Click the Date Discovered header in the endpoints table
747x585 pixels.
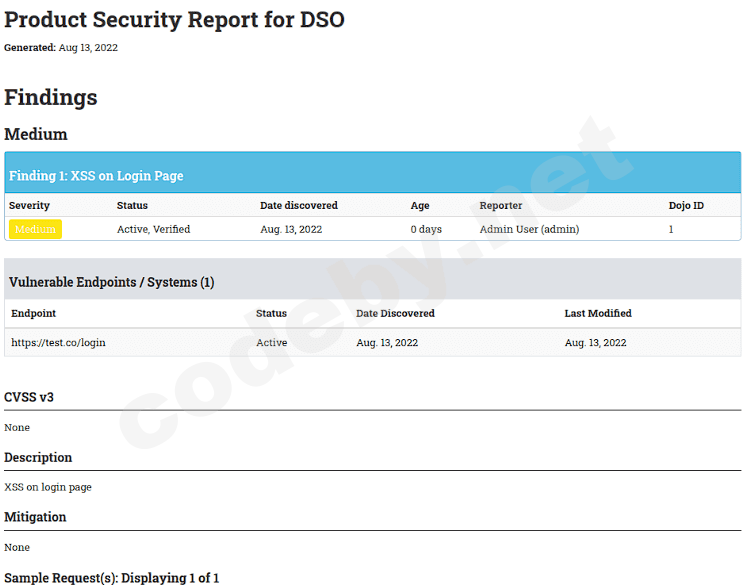pos(395,313)
